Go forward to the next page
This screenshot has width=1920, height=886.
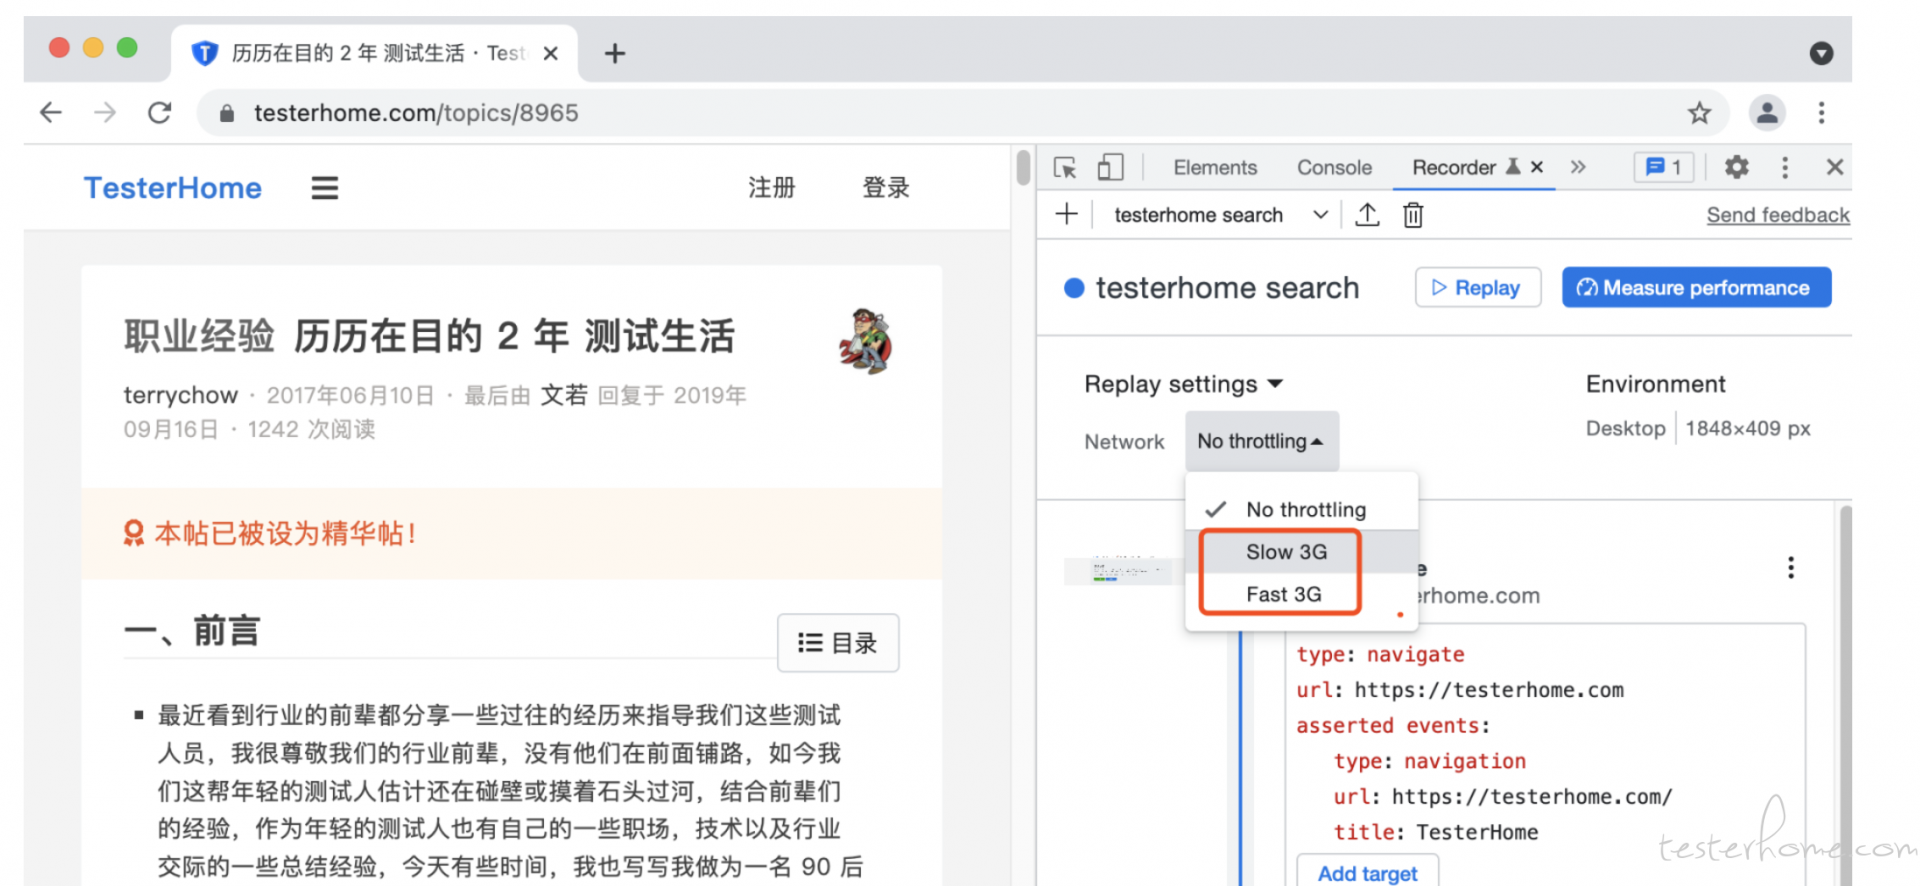[105, 113]
